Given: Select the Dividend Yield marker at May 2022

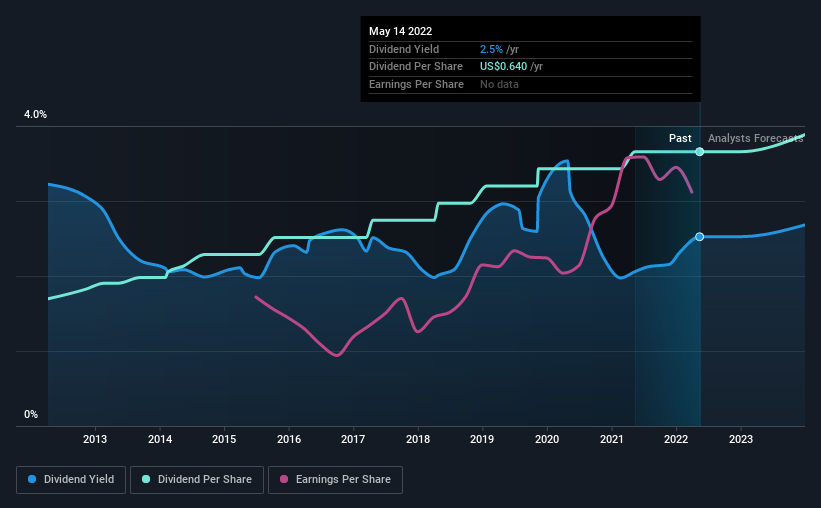Looking at the screenshot, I should [700, 237].
